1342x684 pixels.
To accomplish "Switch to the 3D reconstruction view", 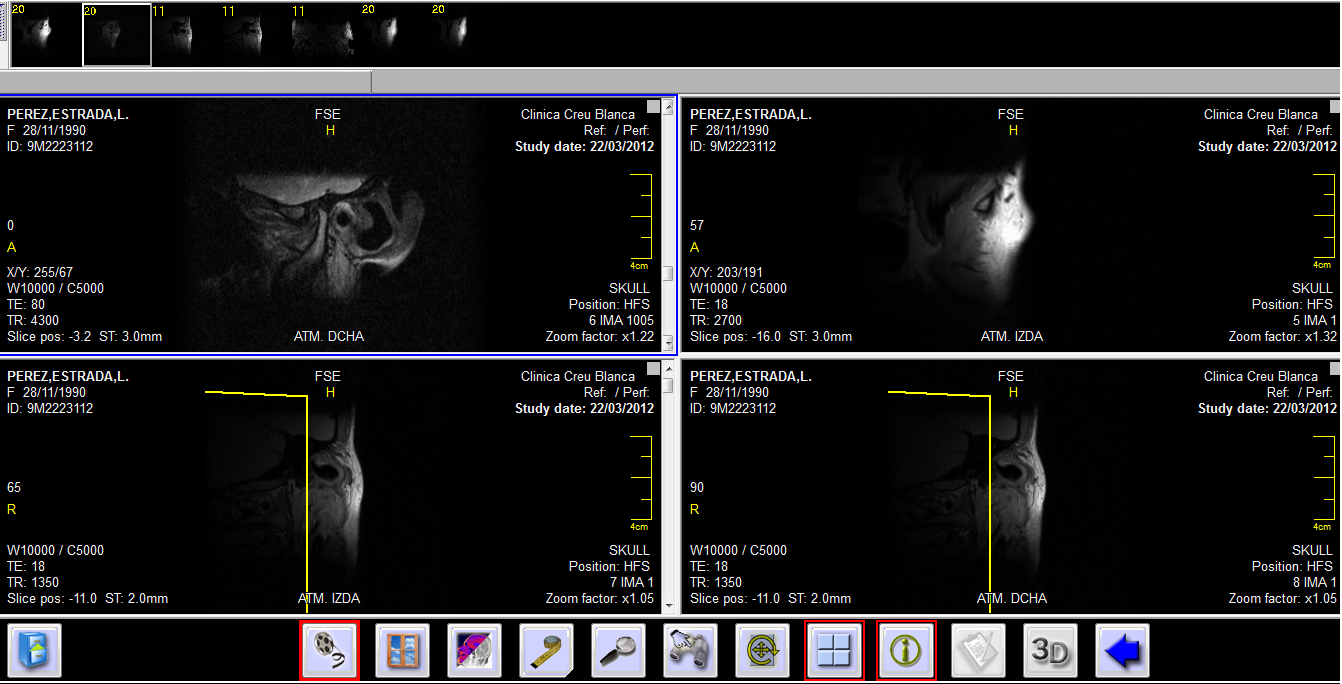I will pos(1050,649).
